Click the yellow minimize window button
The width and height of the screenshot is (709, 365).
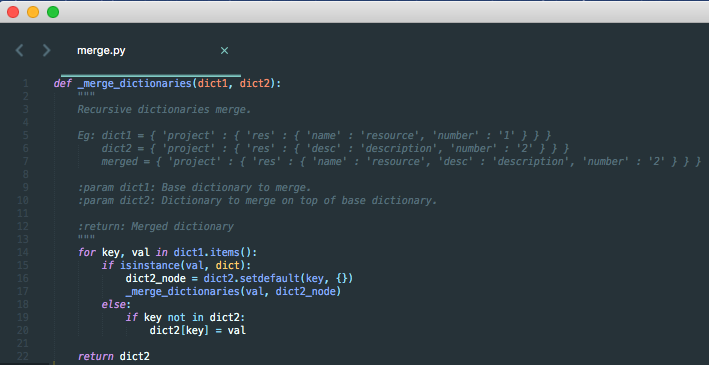[33, 12]
